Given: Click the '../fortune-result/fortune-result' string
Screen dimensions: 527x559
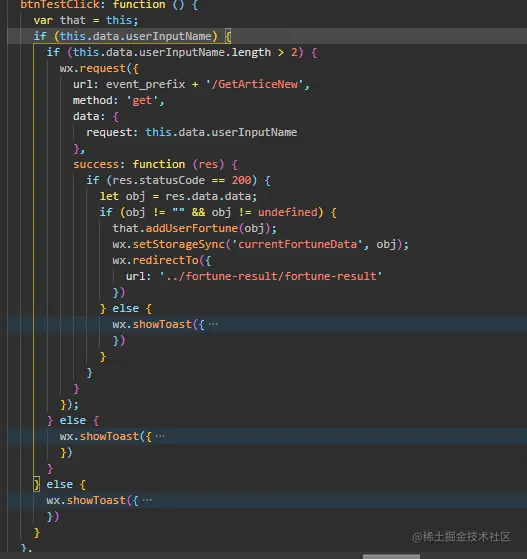Looking at the screenshot, I should click(271, 276).
